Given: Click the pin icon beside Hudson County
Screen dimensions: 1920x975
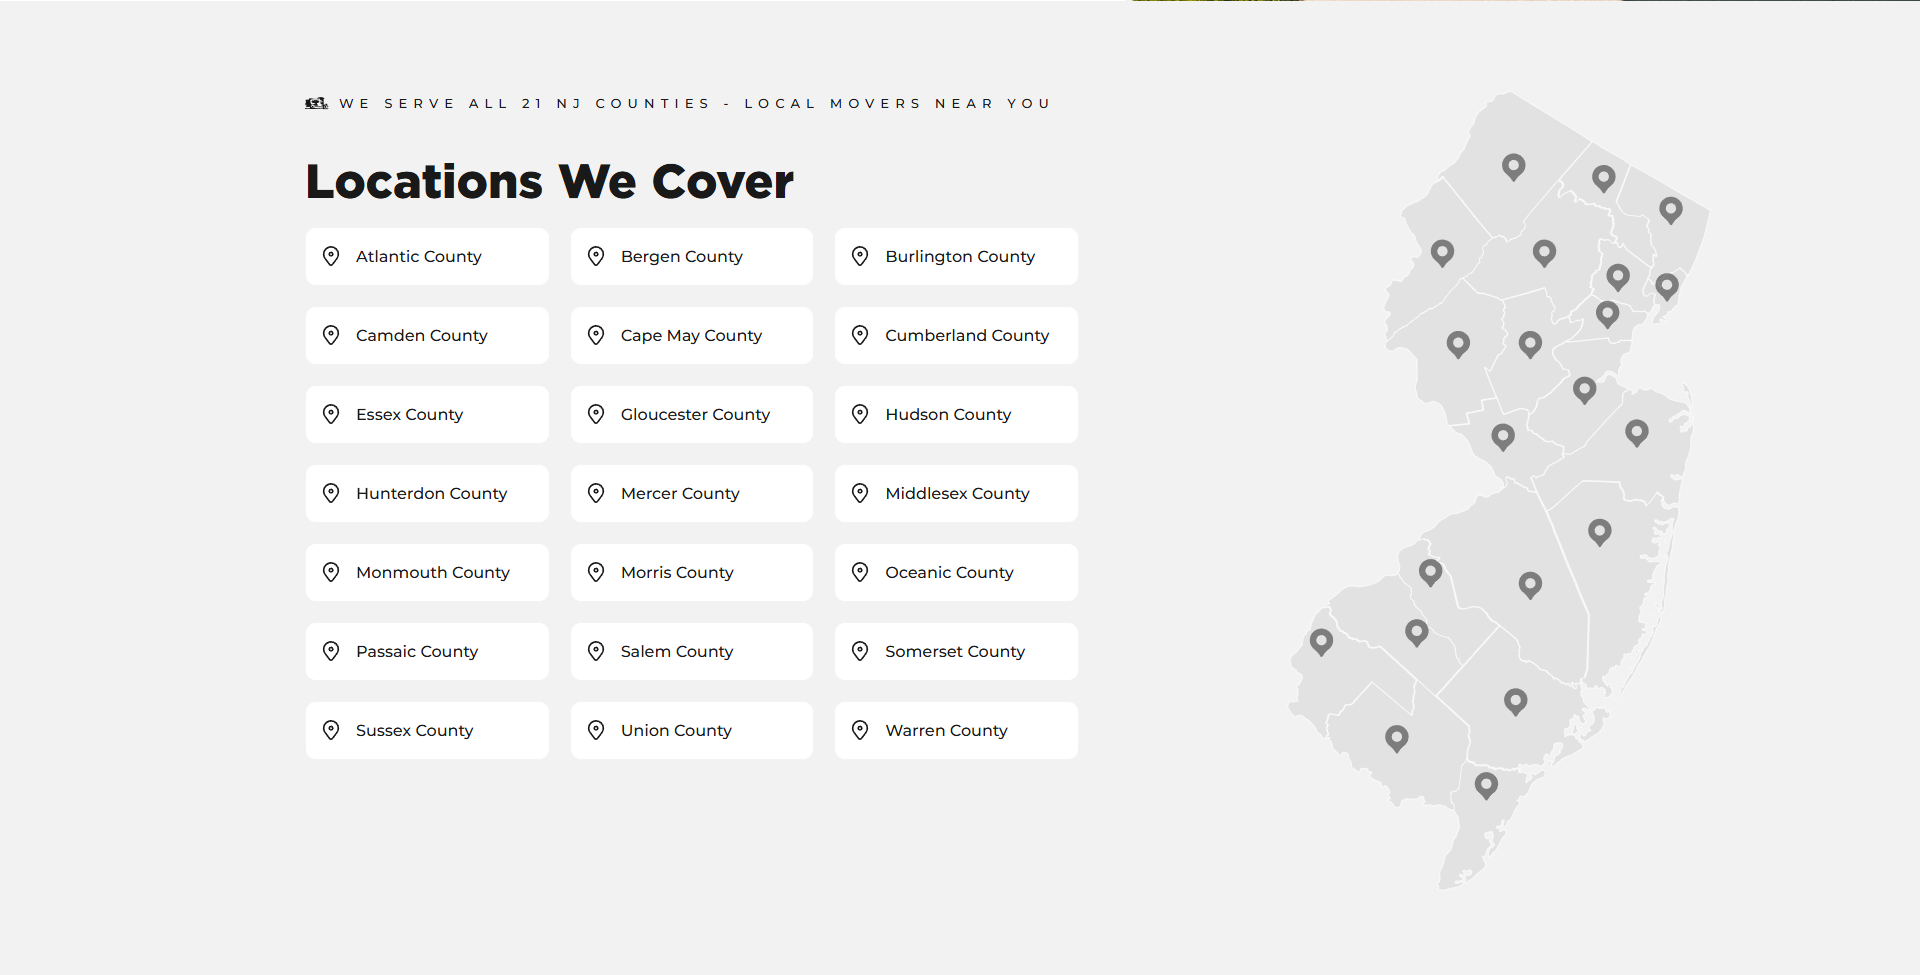Looking at the screenshot, I should (x=860, y=414).
